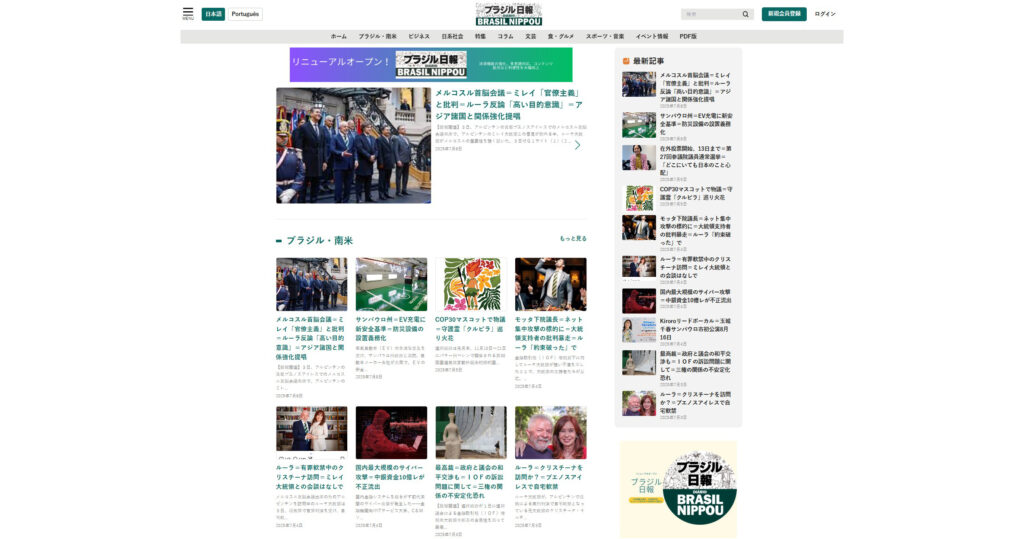Switch the language to Português
Screen dimensions: 1024x539
[245, 14]
